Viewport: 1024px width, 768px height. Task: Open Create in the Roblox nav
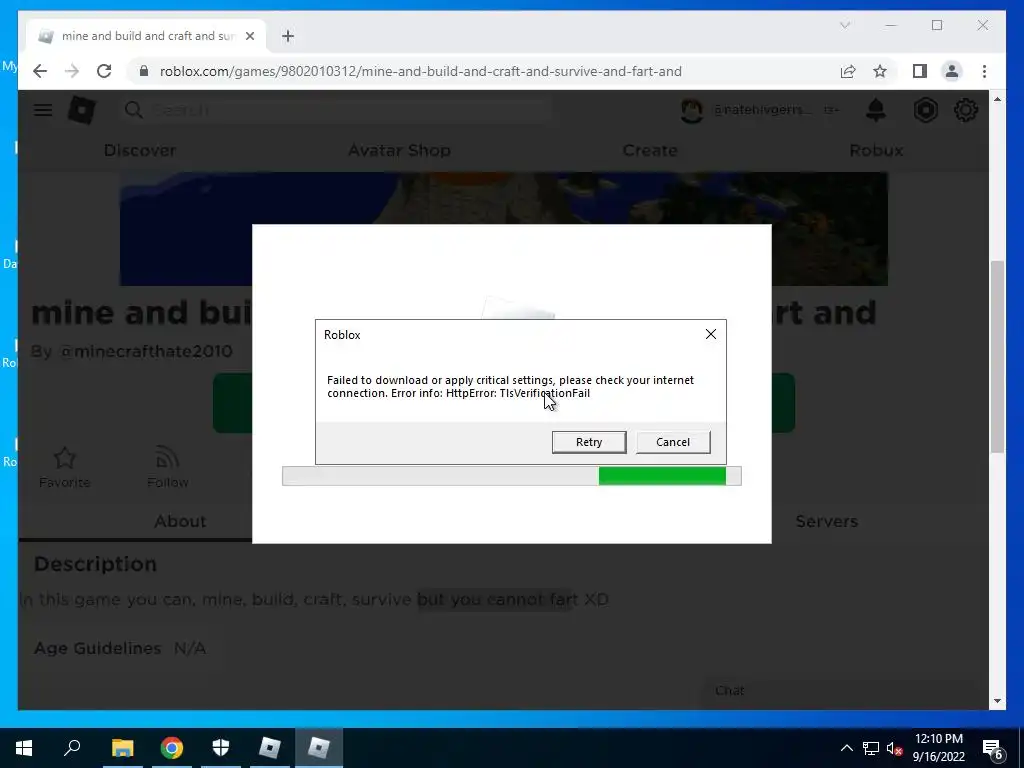(x=650, y=150)
